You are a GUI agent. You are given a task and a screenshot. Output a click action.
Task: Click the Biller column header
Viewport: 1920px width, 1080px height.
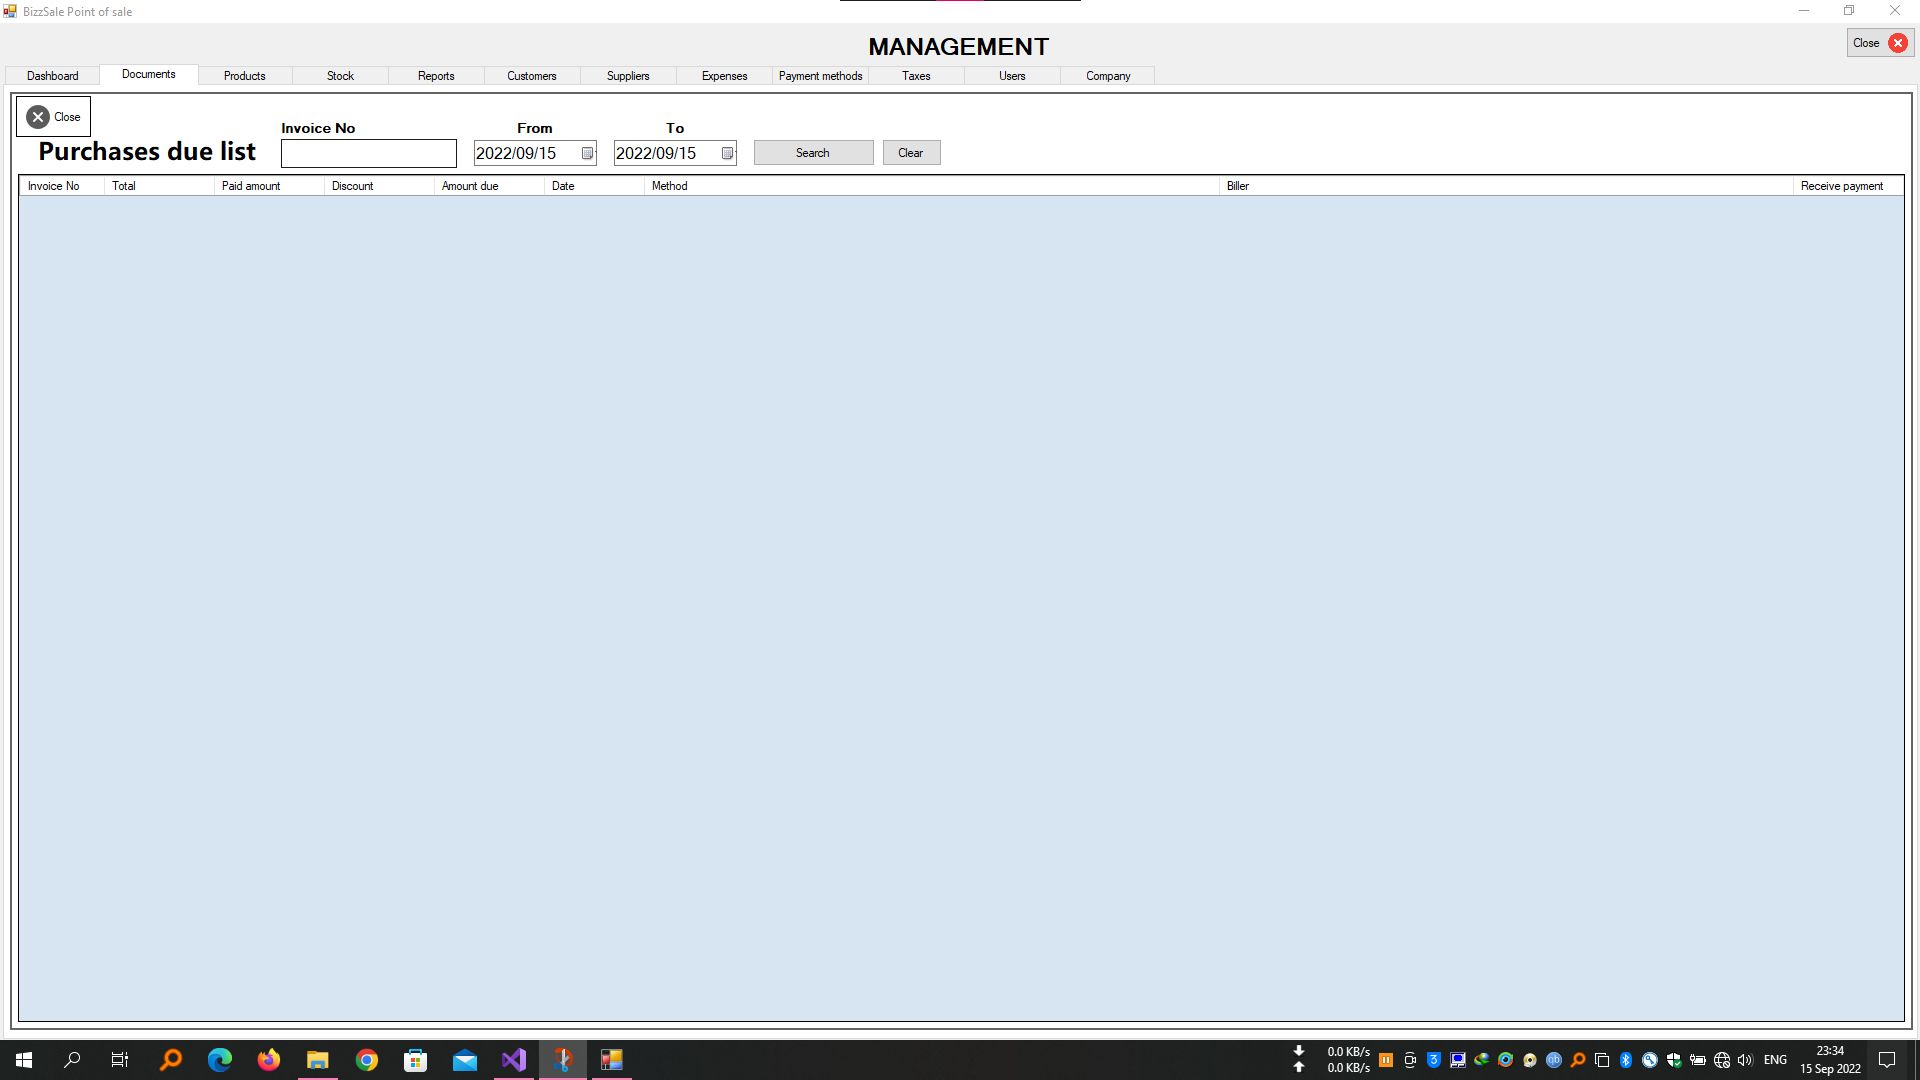pyautogui.click(x=1238, y=186)
